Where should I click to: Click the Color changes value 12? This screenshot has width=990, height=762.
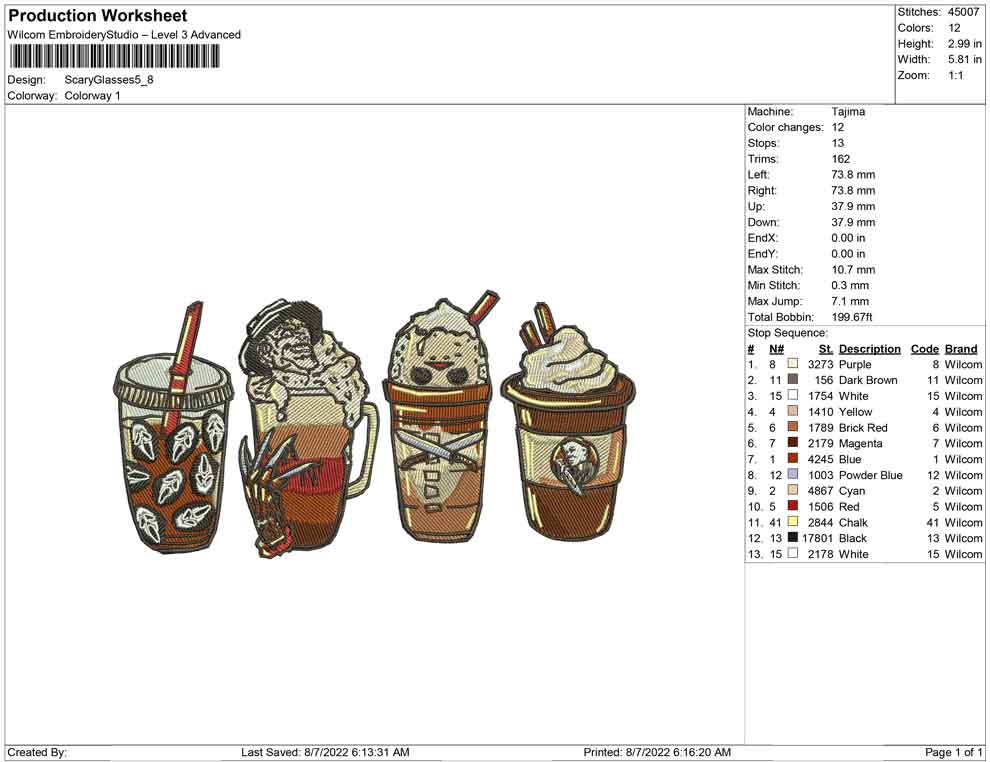pos(838,127)
